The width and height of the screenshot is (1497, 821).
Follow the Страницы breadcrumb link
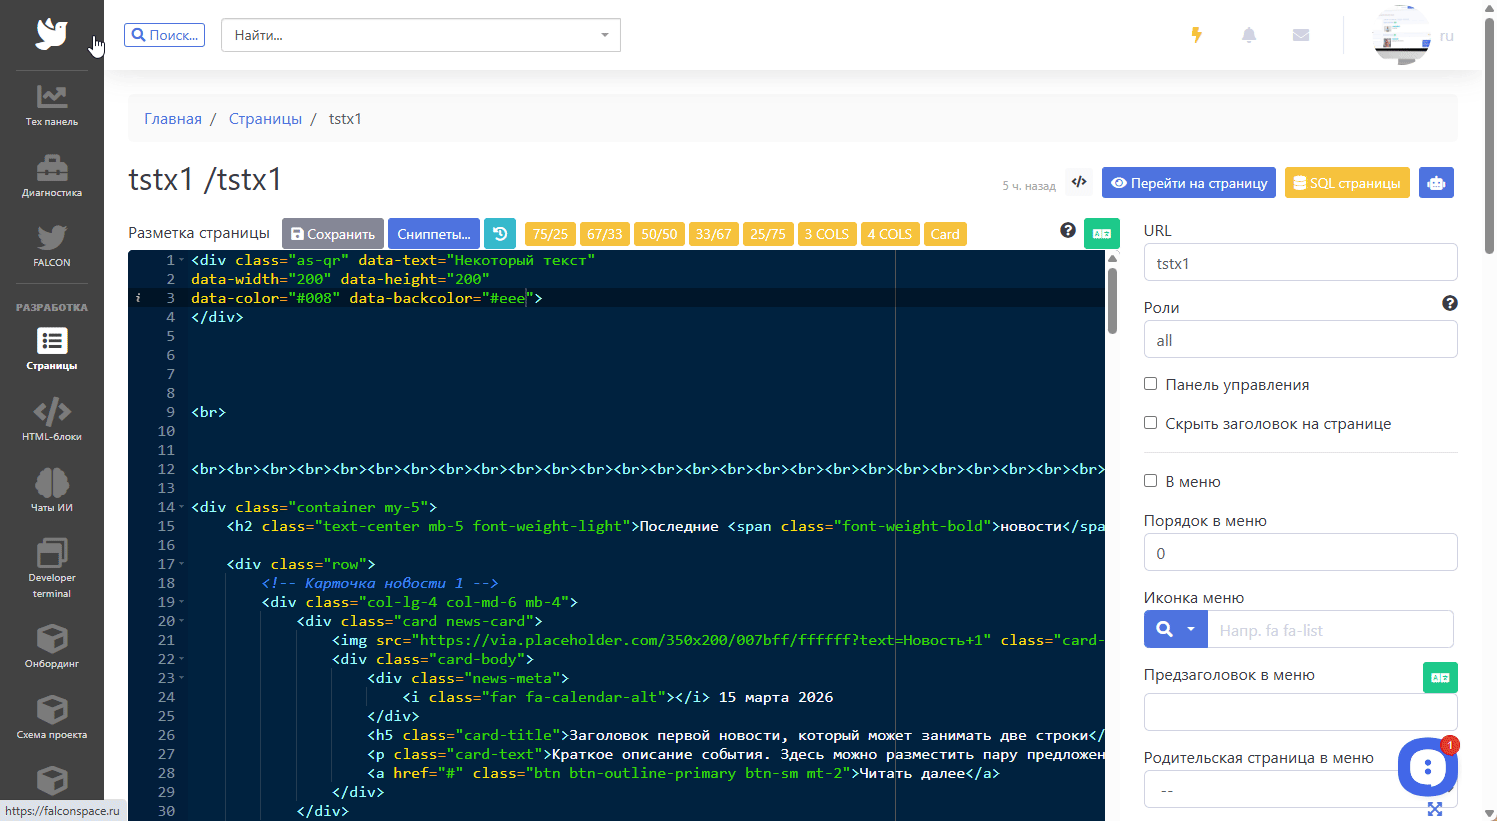(x=265, y=119)
